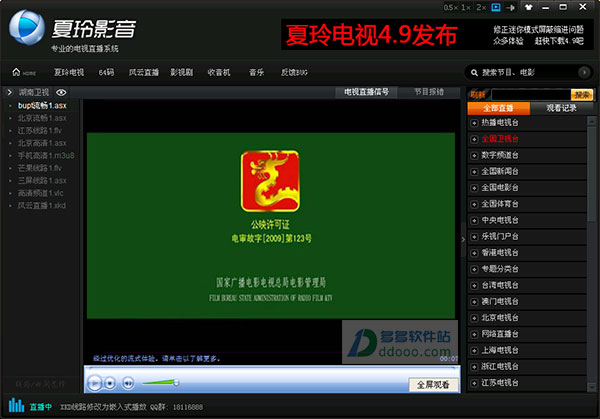Screen dimensions: 600x419
Task: Select the 全部直播 tab
Action: tap(499, 108)
